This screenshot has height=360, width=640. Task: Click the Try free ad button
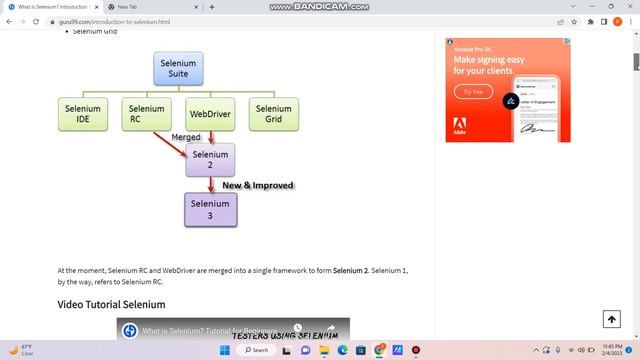[x=473, y=92]
